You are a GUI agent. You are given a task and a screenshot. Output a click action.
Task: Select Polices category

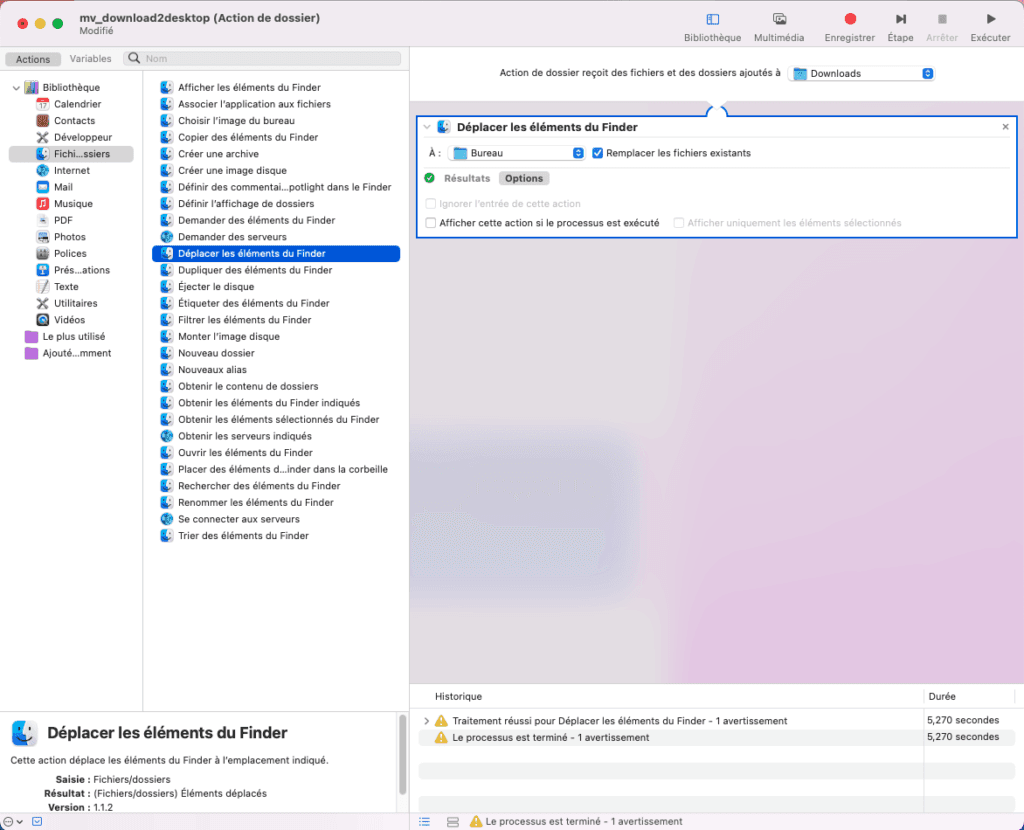[x=70, y=253]
